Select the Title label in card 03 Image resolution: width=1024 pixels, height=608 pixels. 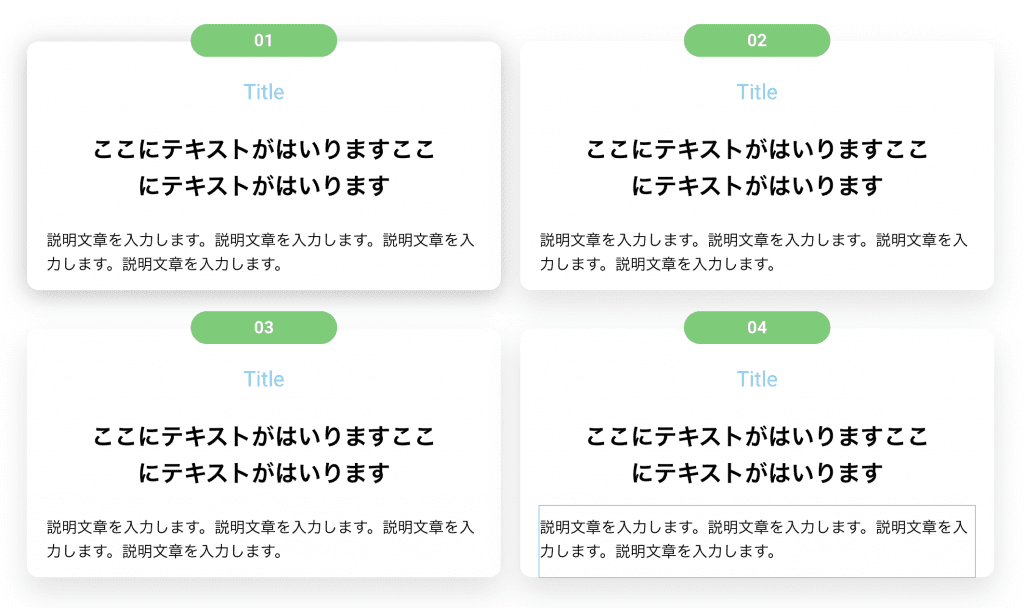coord(264,379)
